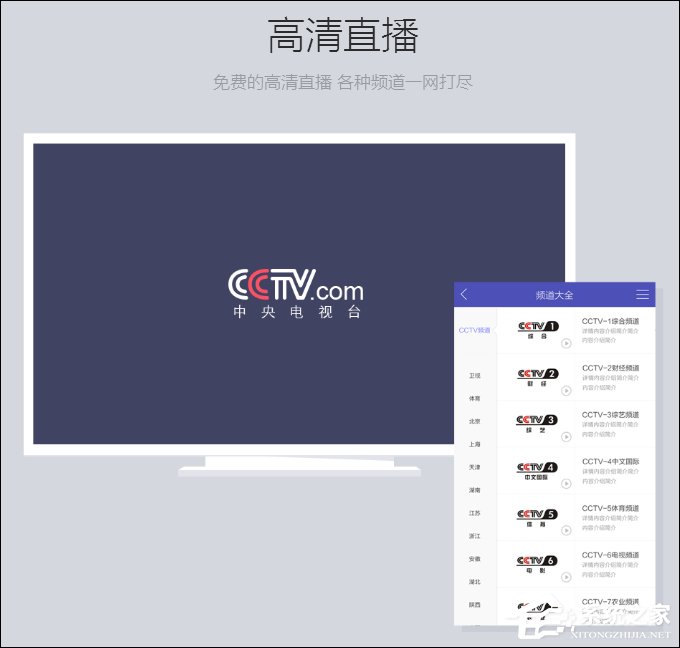
Task: Open the CCTV-4中文国际 title
Action: [x=610, y=461]
